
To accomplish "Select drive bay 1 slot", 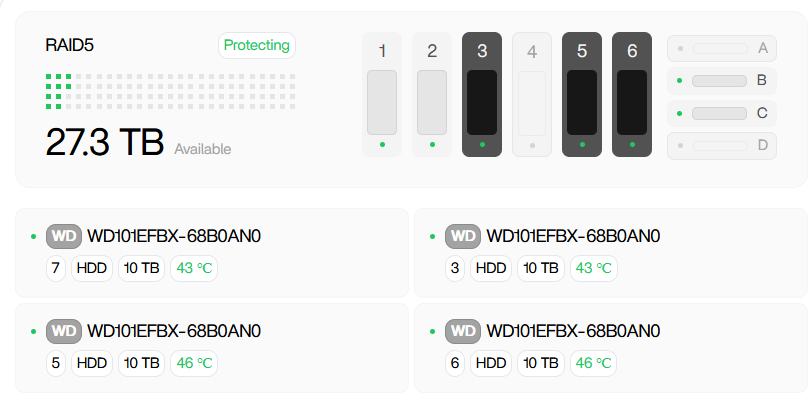I will coord(382,95).
